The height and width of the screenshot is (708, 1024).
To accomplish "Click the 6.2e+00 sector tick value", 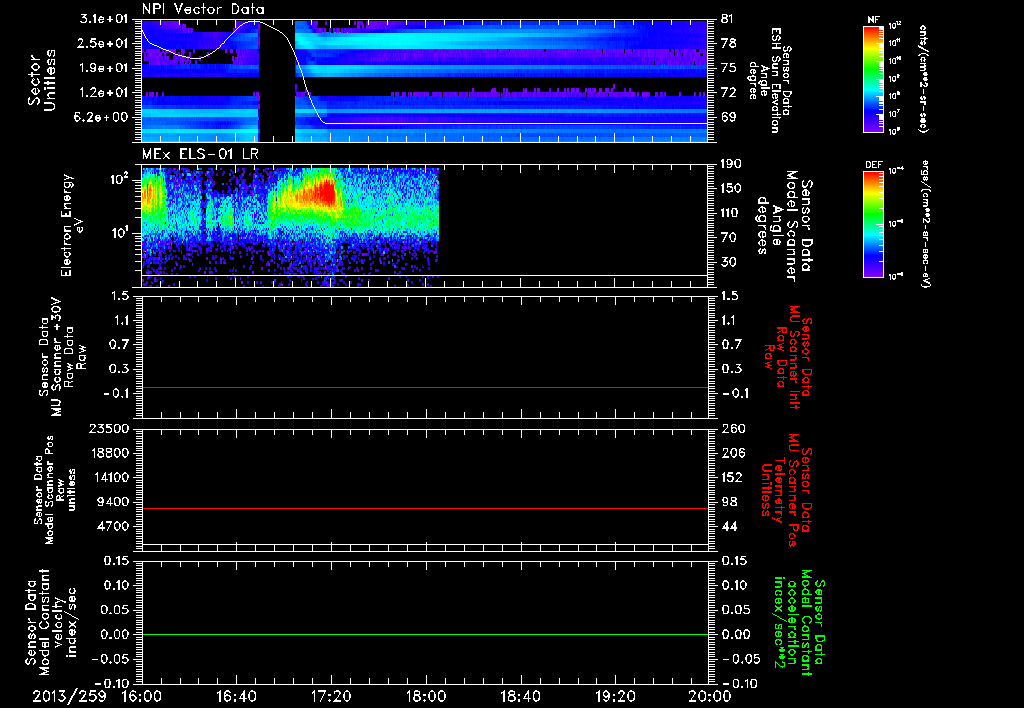I will [x=103, y=117].
